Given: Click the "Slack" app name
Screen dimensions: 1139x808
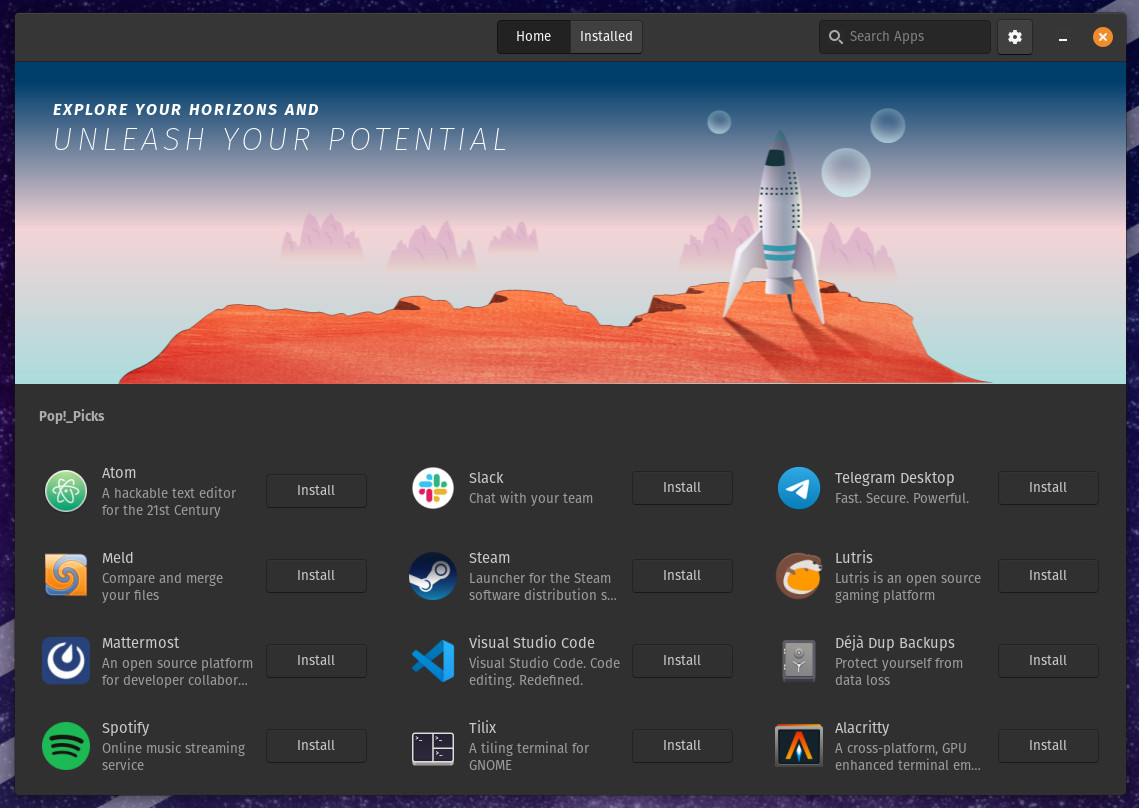Looking at the screenshot, I should pos(486,478).
